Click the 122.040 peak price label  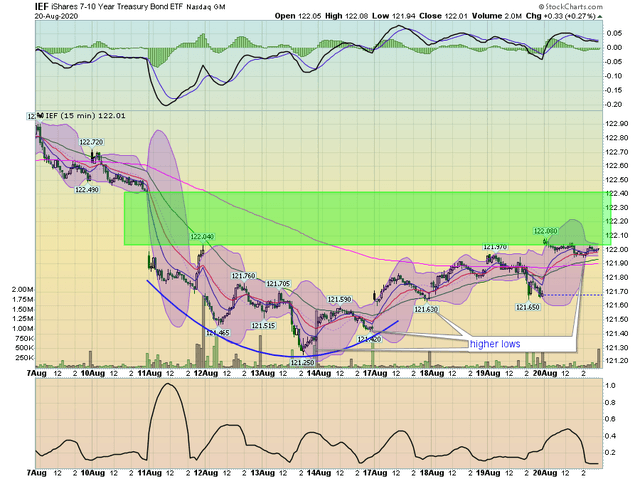click(202, 237)
